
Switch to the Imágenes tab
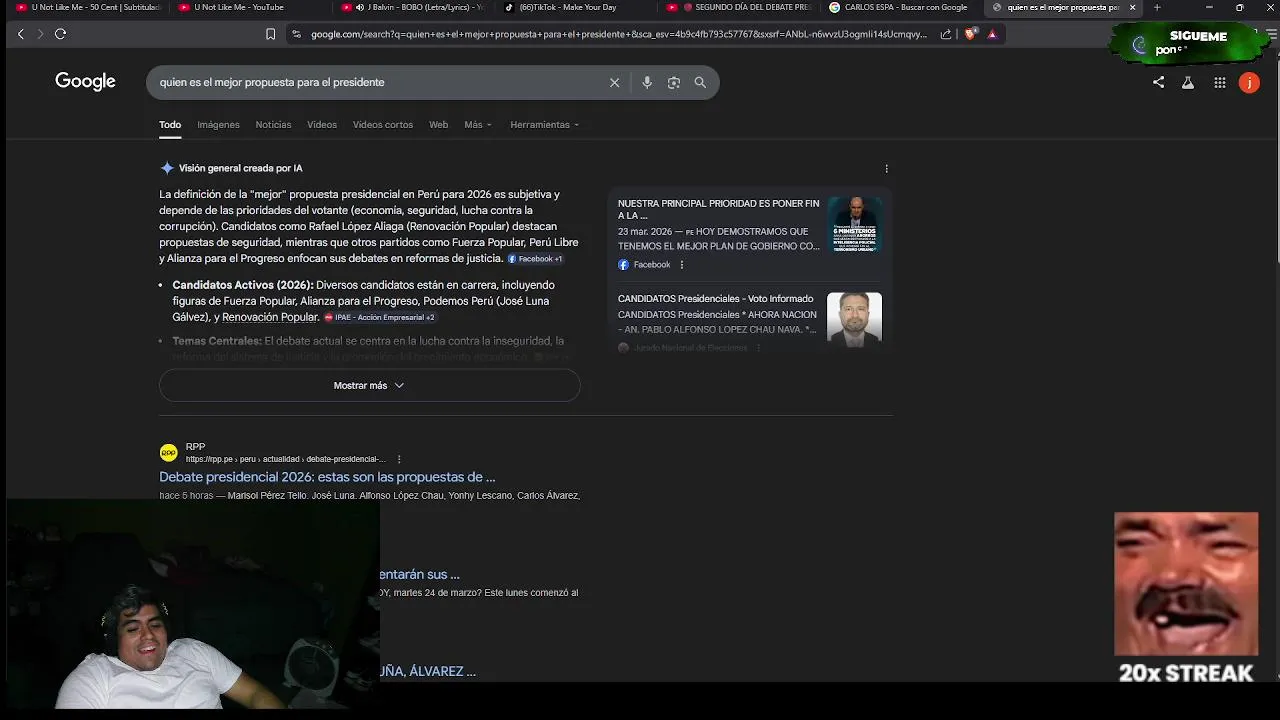pyautogui.click(x=218, y=125)
